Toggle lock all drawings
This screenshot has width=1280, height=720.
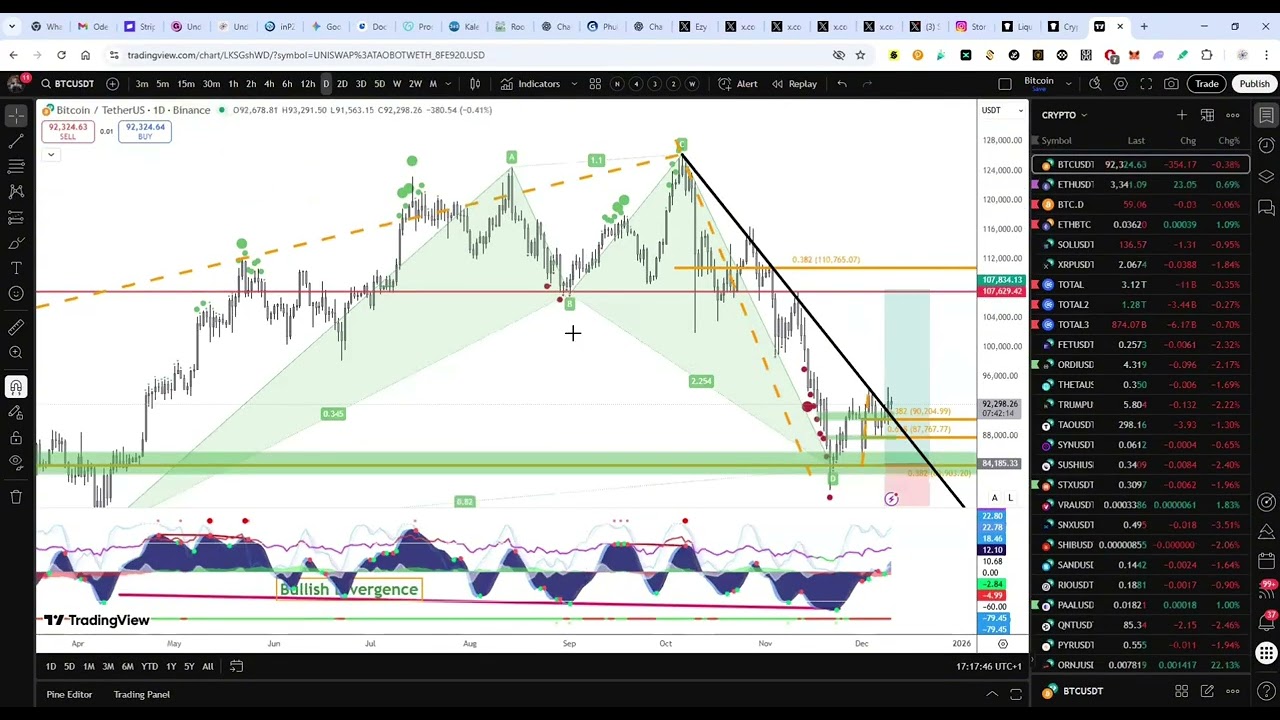tap(16, 438)
